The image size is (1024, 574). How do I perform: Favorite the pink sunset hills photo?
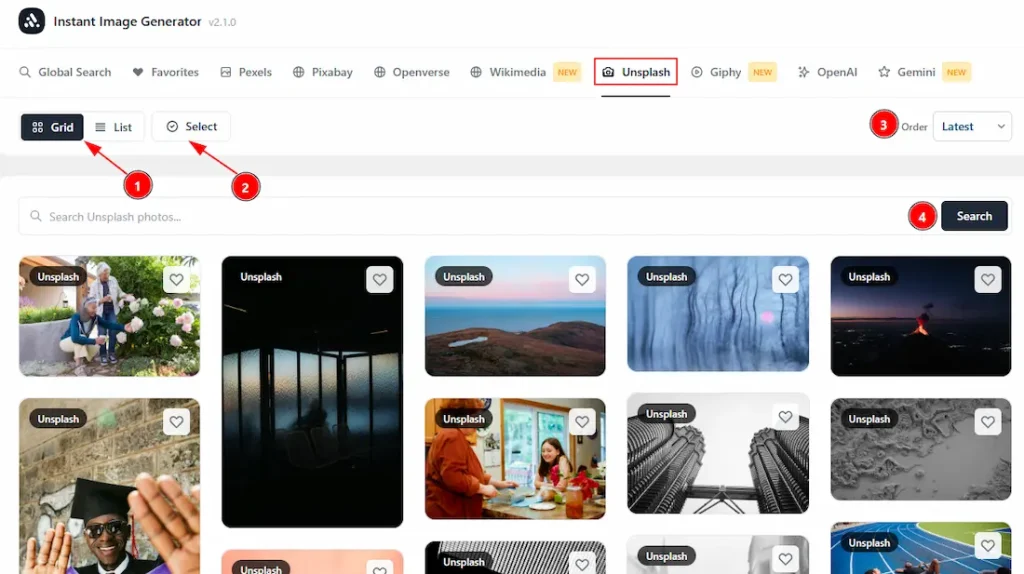pos(582,279)
